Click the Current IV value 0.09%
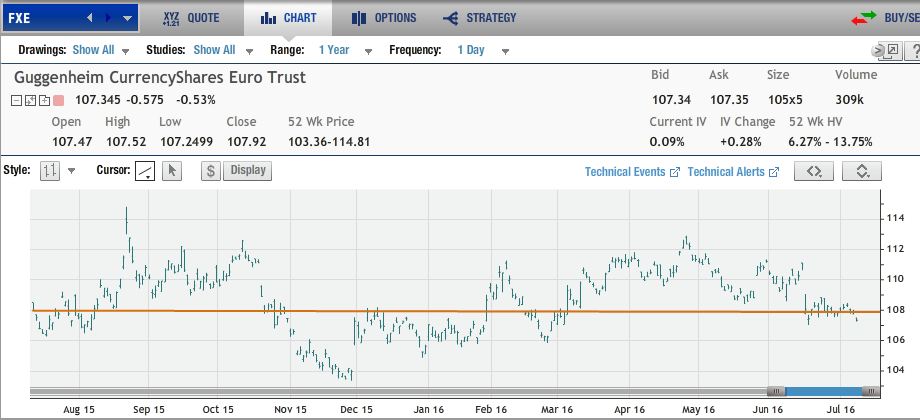Screen dimensions: 920x420 coord(667,142)
